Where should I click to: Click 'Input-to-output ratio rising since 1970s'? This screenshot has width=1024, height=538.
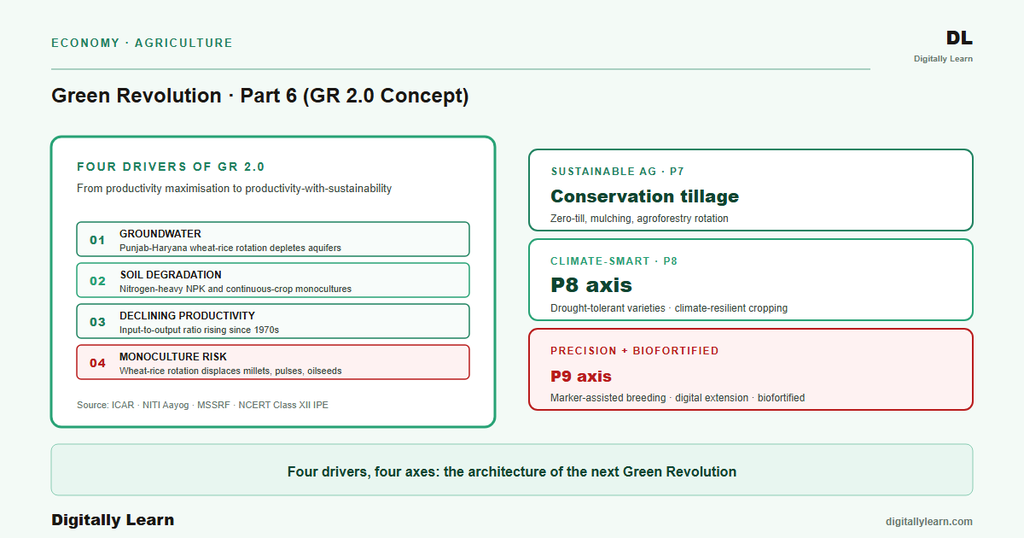pyautogui.click(x=199, y=330)
